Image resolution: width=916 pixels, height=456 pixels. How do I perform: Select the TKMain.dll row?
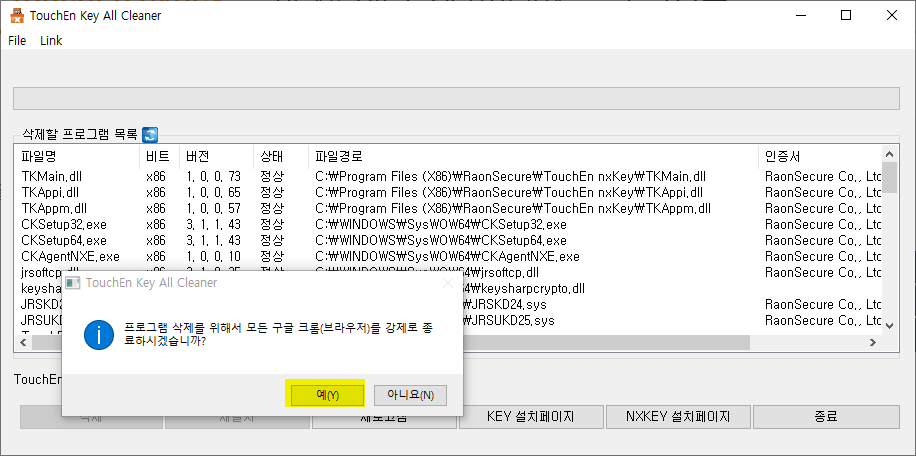(449, 176)
